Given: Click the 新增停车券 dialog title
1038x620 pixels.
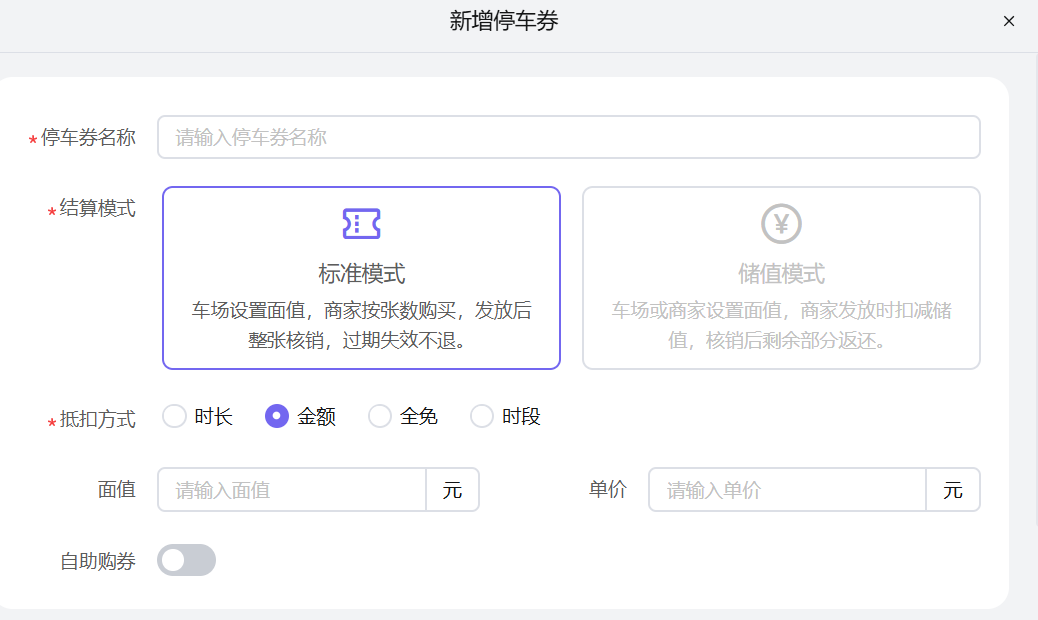Looking at the screenshot, I should 505,20.
